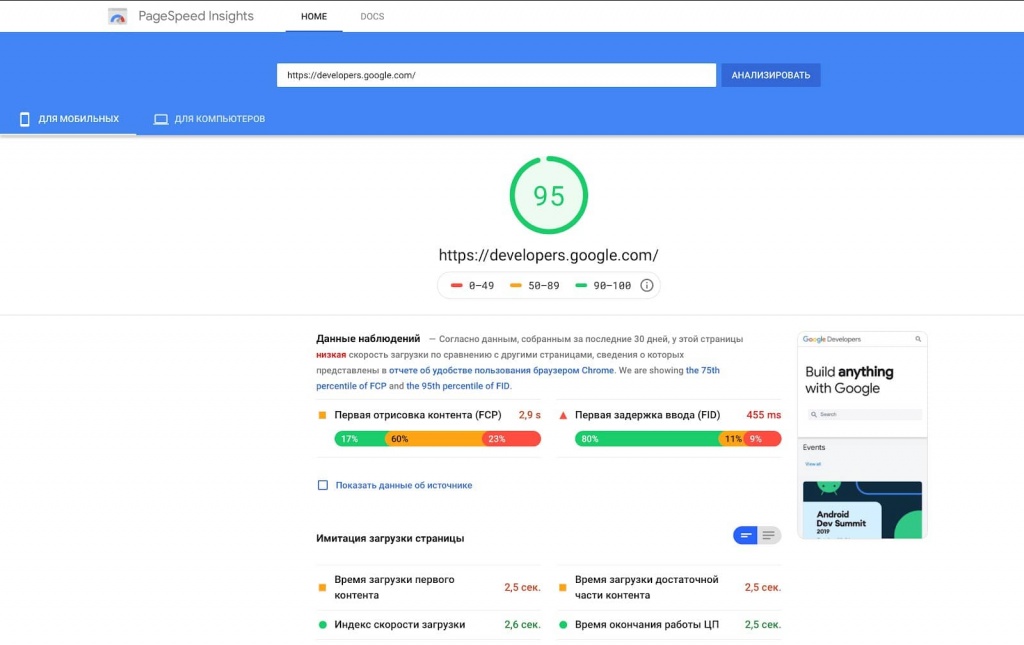Click green circle next to Индекс скорости загрузки
The width and height of the screenshot is (1024, 645).
tap(322, 625)
